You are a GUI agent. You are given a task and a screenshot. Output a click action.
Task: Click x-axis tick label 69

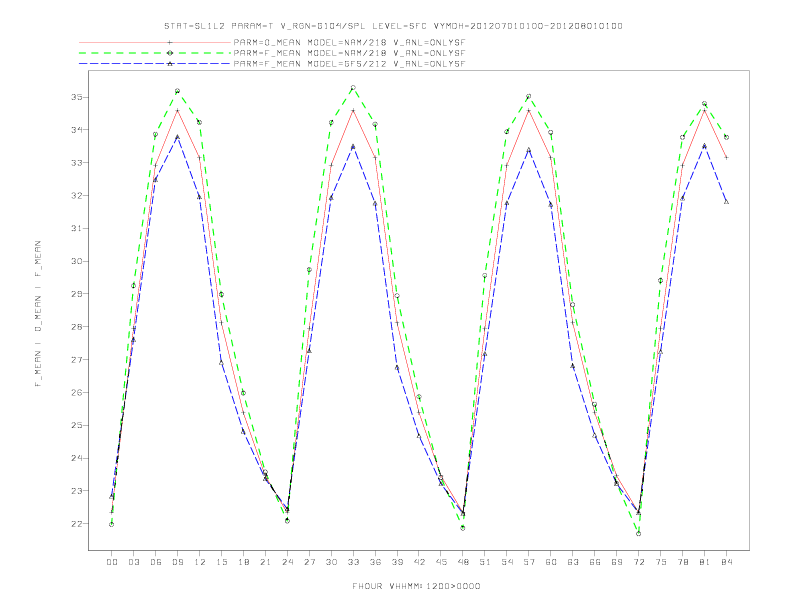pos(617,562)
